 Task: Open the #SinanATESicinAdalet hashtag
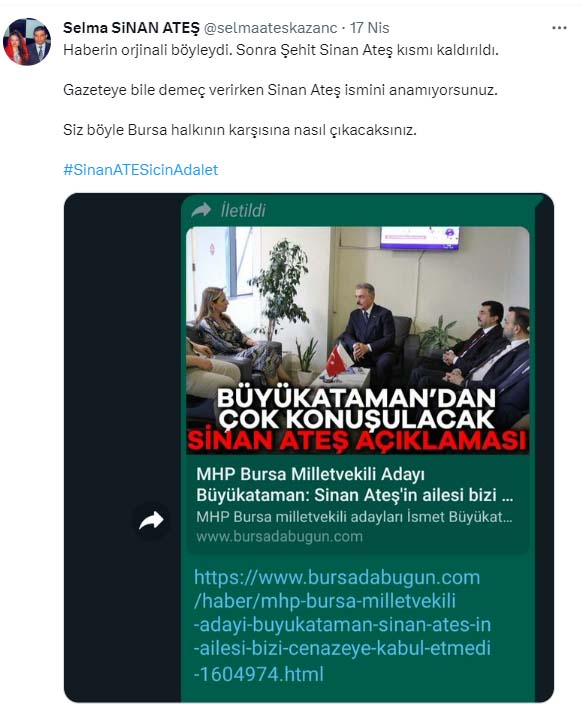[x=141, y=170]
